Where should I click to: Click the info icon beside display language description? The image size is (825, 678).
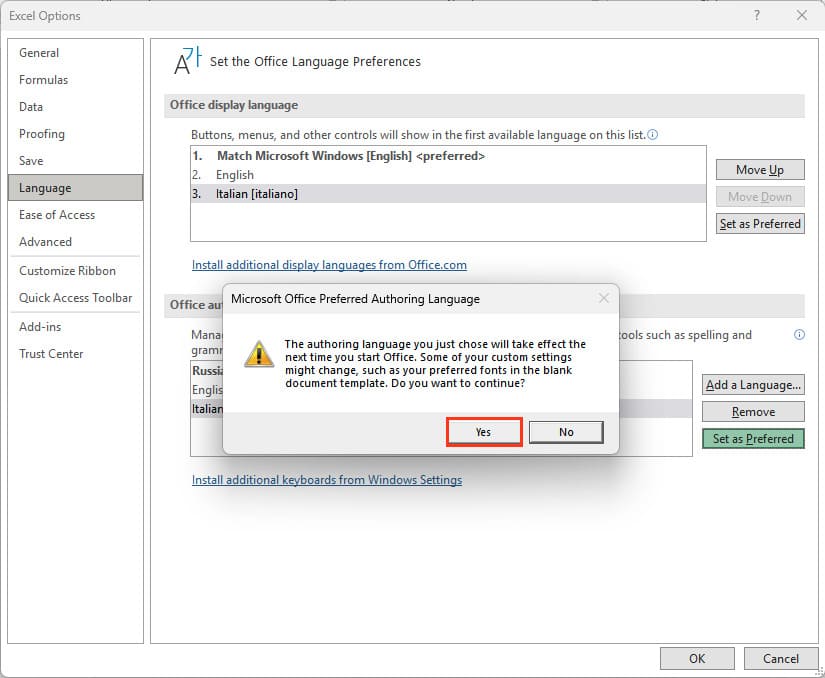point(652,135)
